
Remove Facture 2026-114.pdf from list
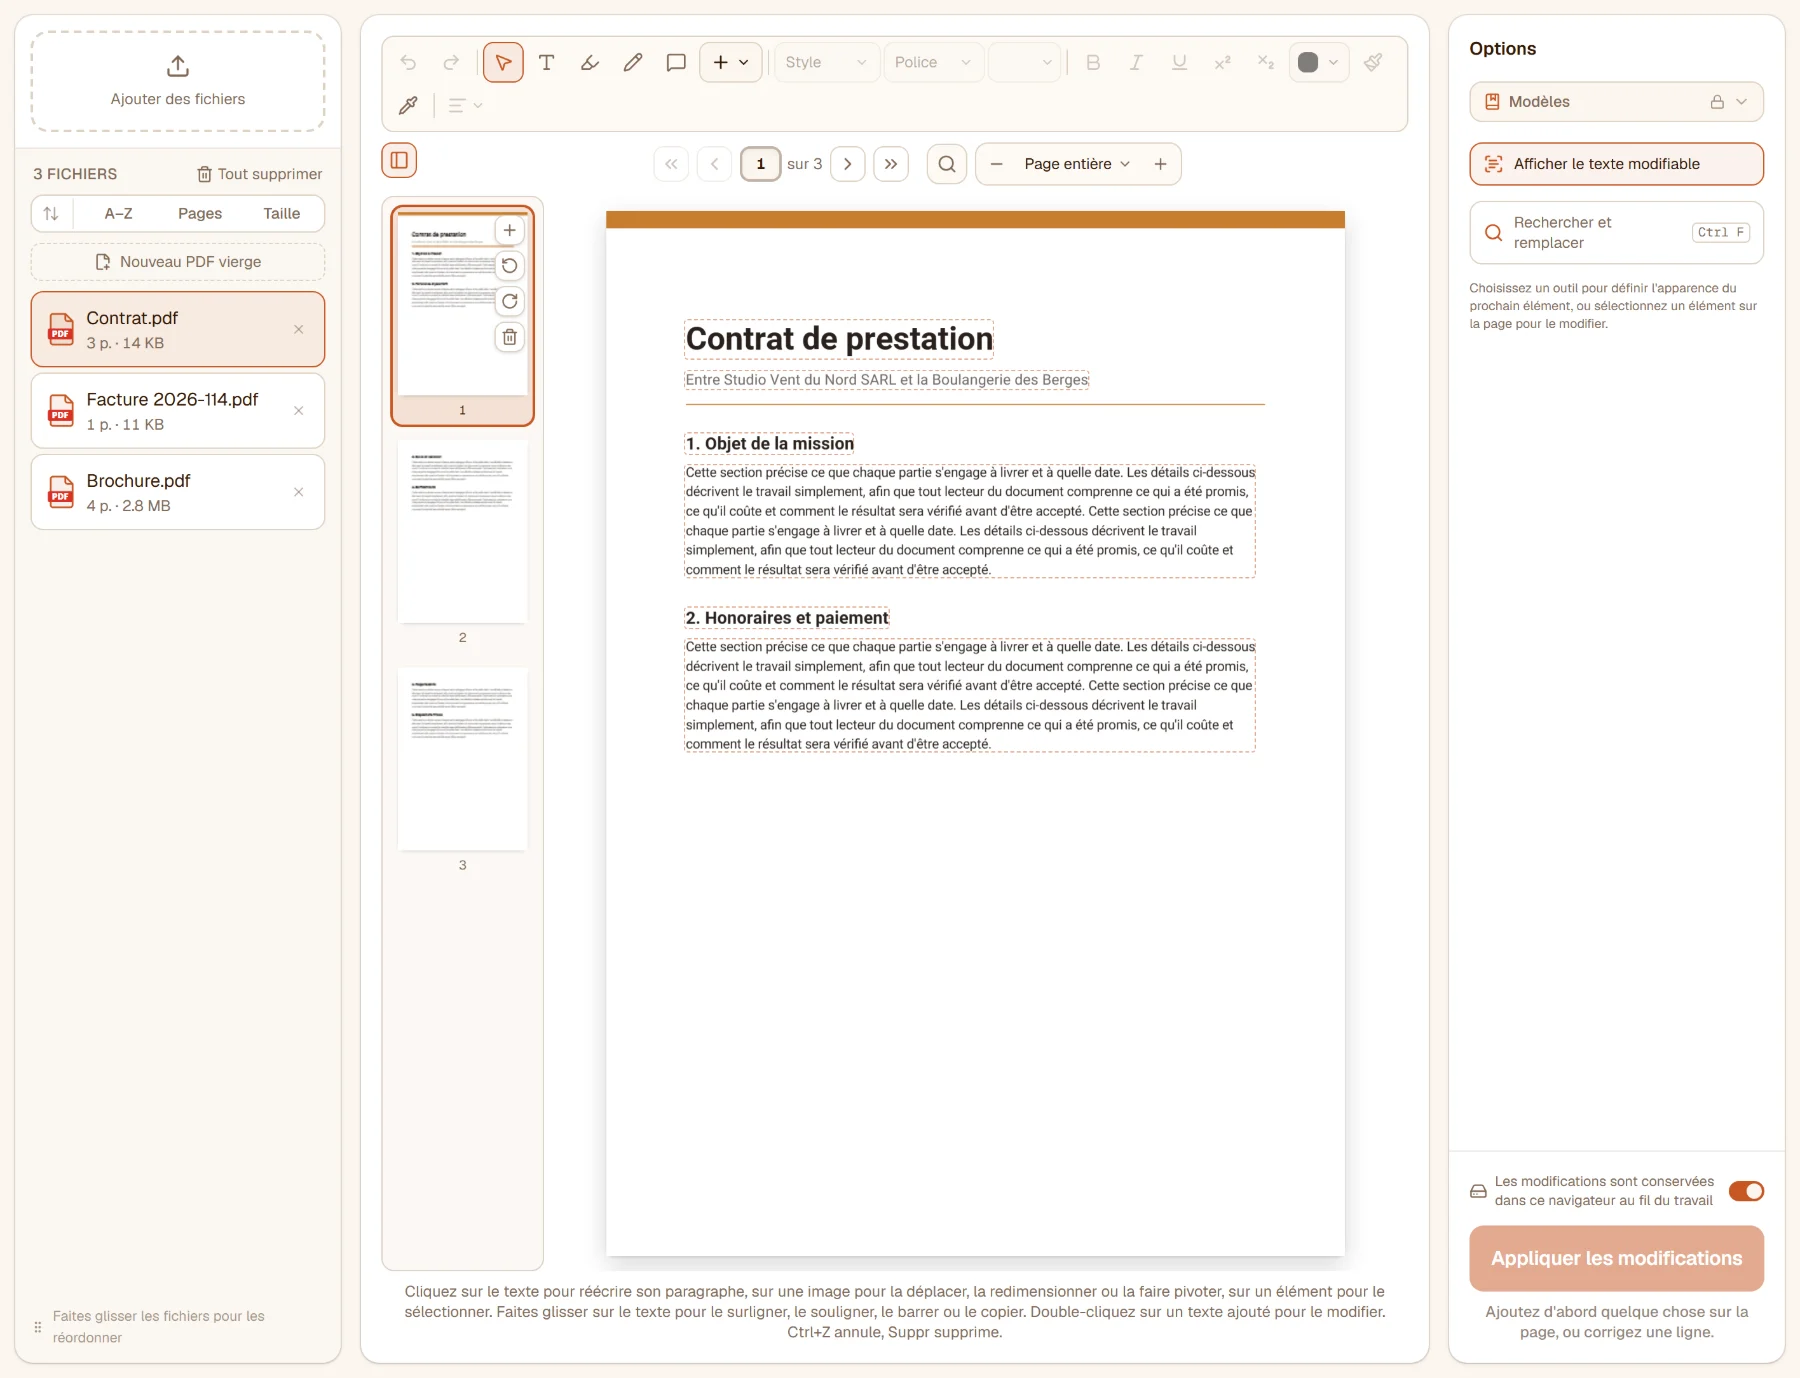(x=299, y=411)
